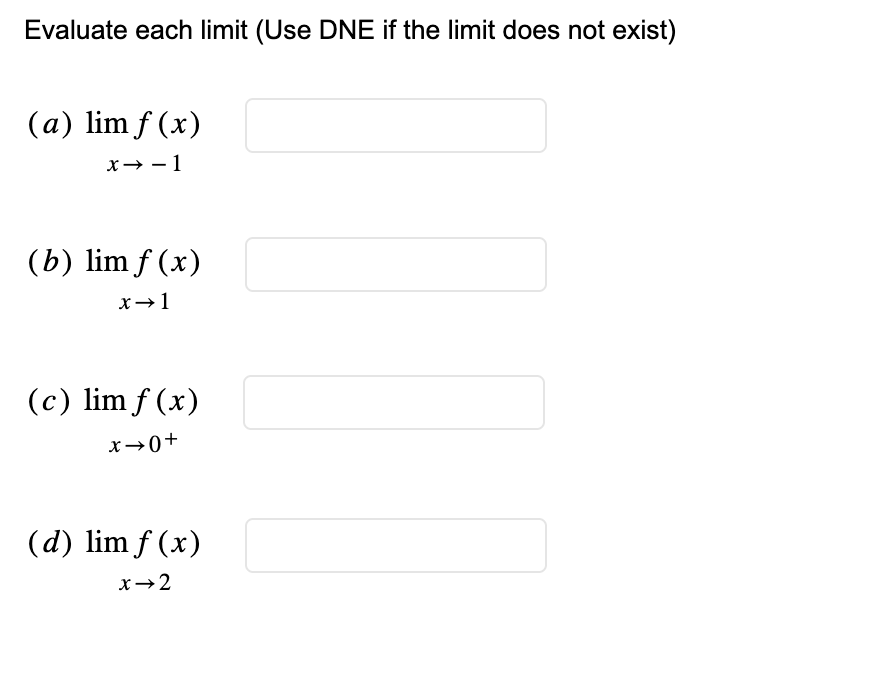This screenshot has width=874, height=686.
Task: Click the subscript x approaches -1
Action: (x=143, y=165)
